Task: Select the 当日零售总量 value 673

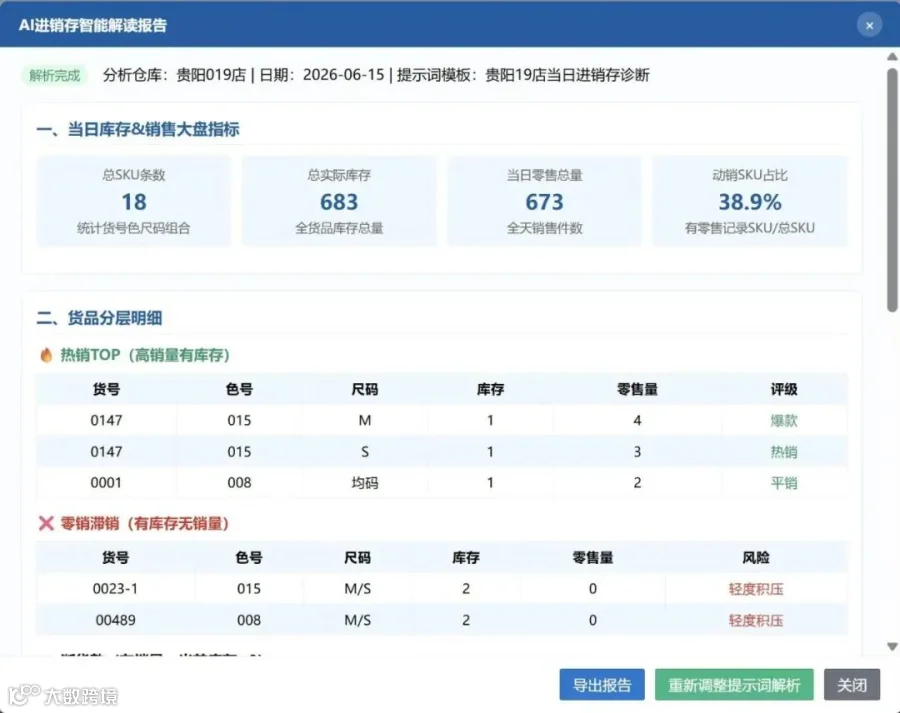Action: tap(544, 202)
